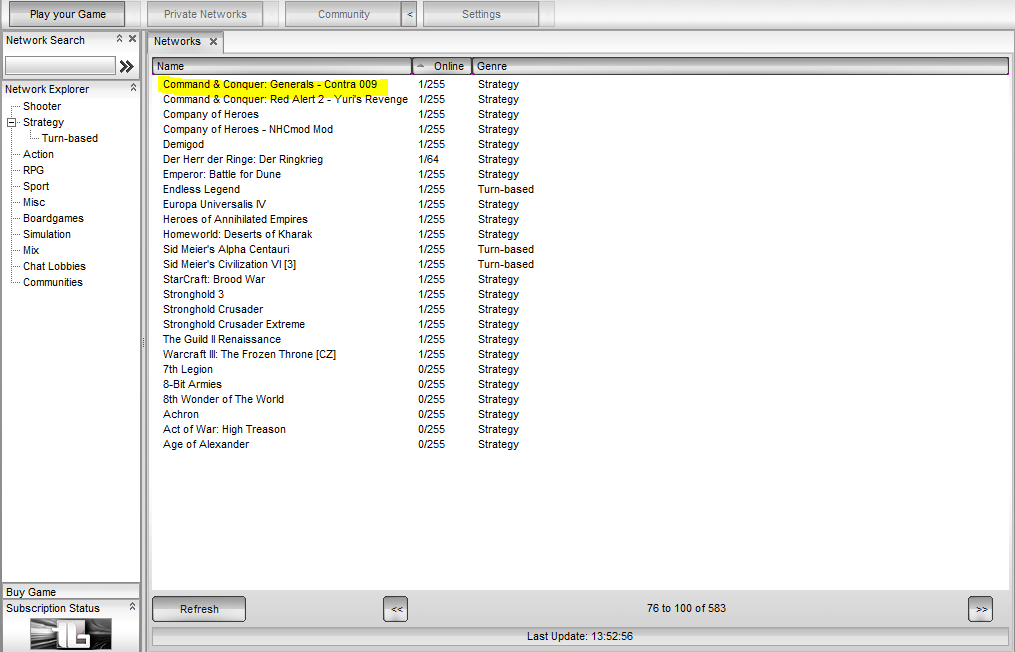Open the Buy Game panel
This screenshot has height=652, width=1015.
click(71, 592)
